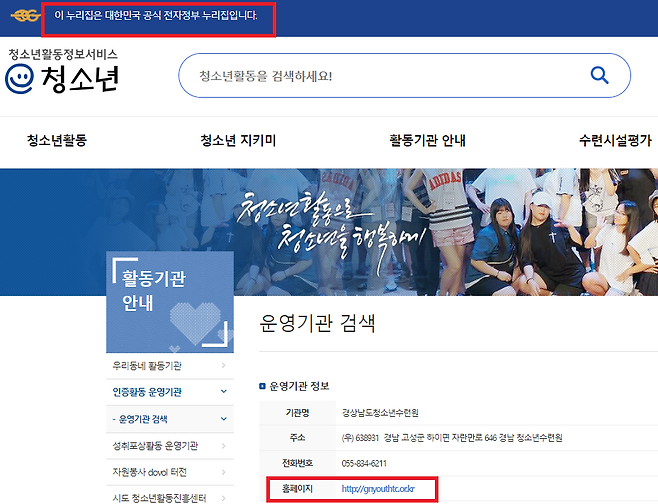Click the smiley 청소년 logo

62,78
